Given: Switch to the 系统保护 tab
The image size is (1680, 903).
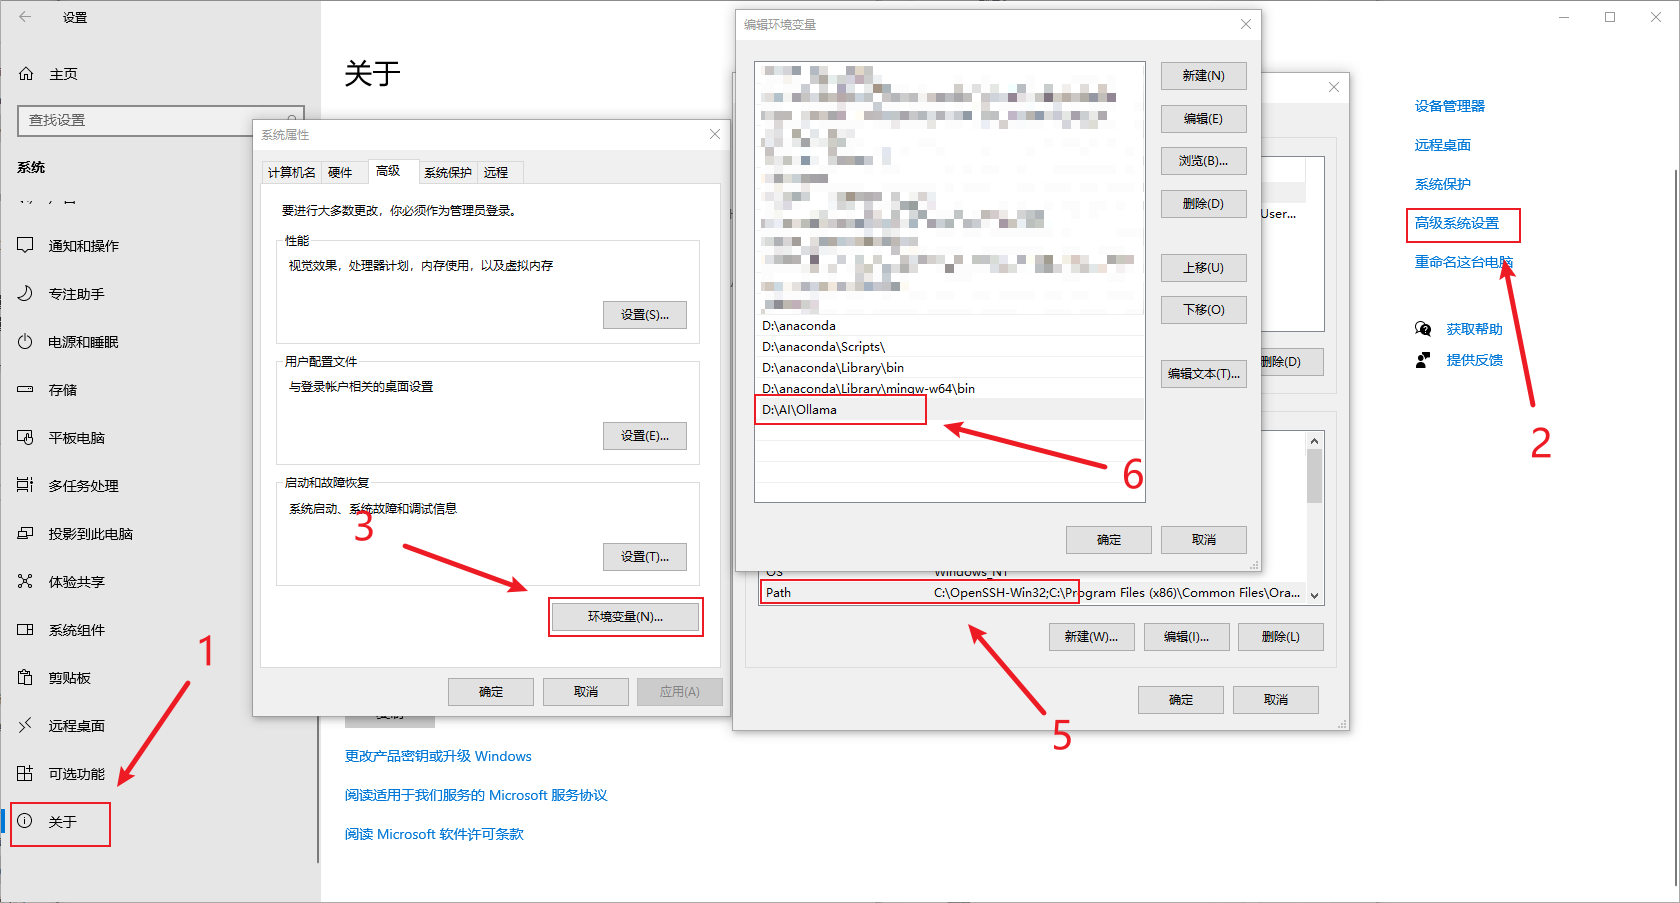Looking at the screenshot, I should 447,173.
